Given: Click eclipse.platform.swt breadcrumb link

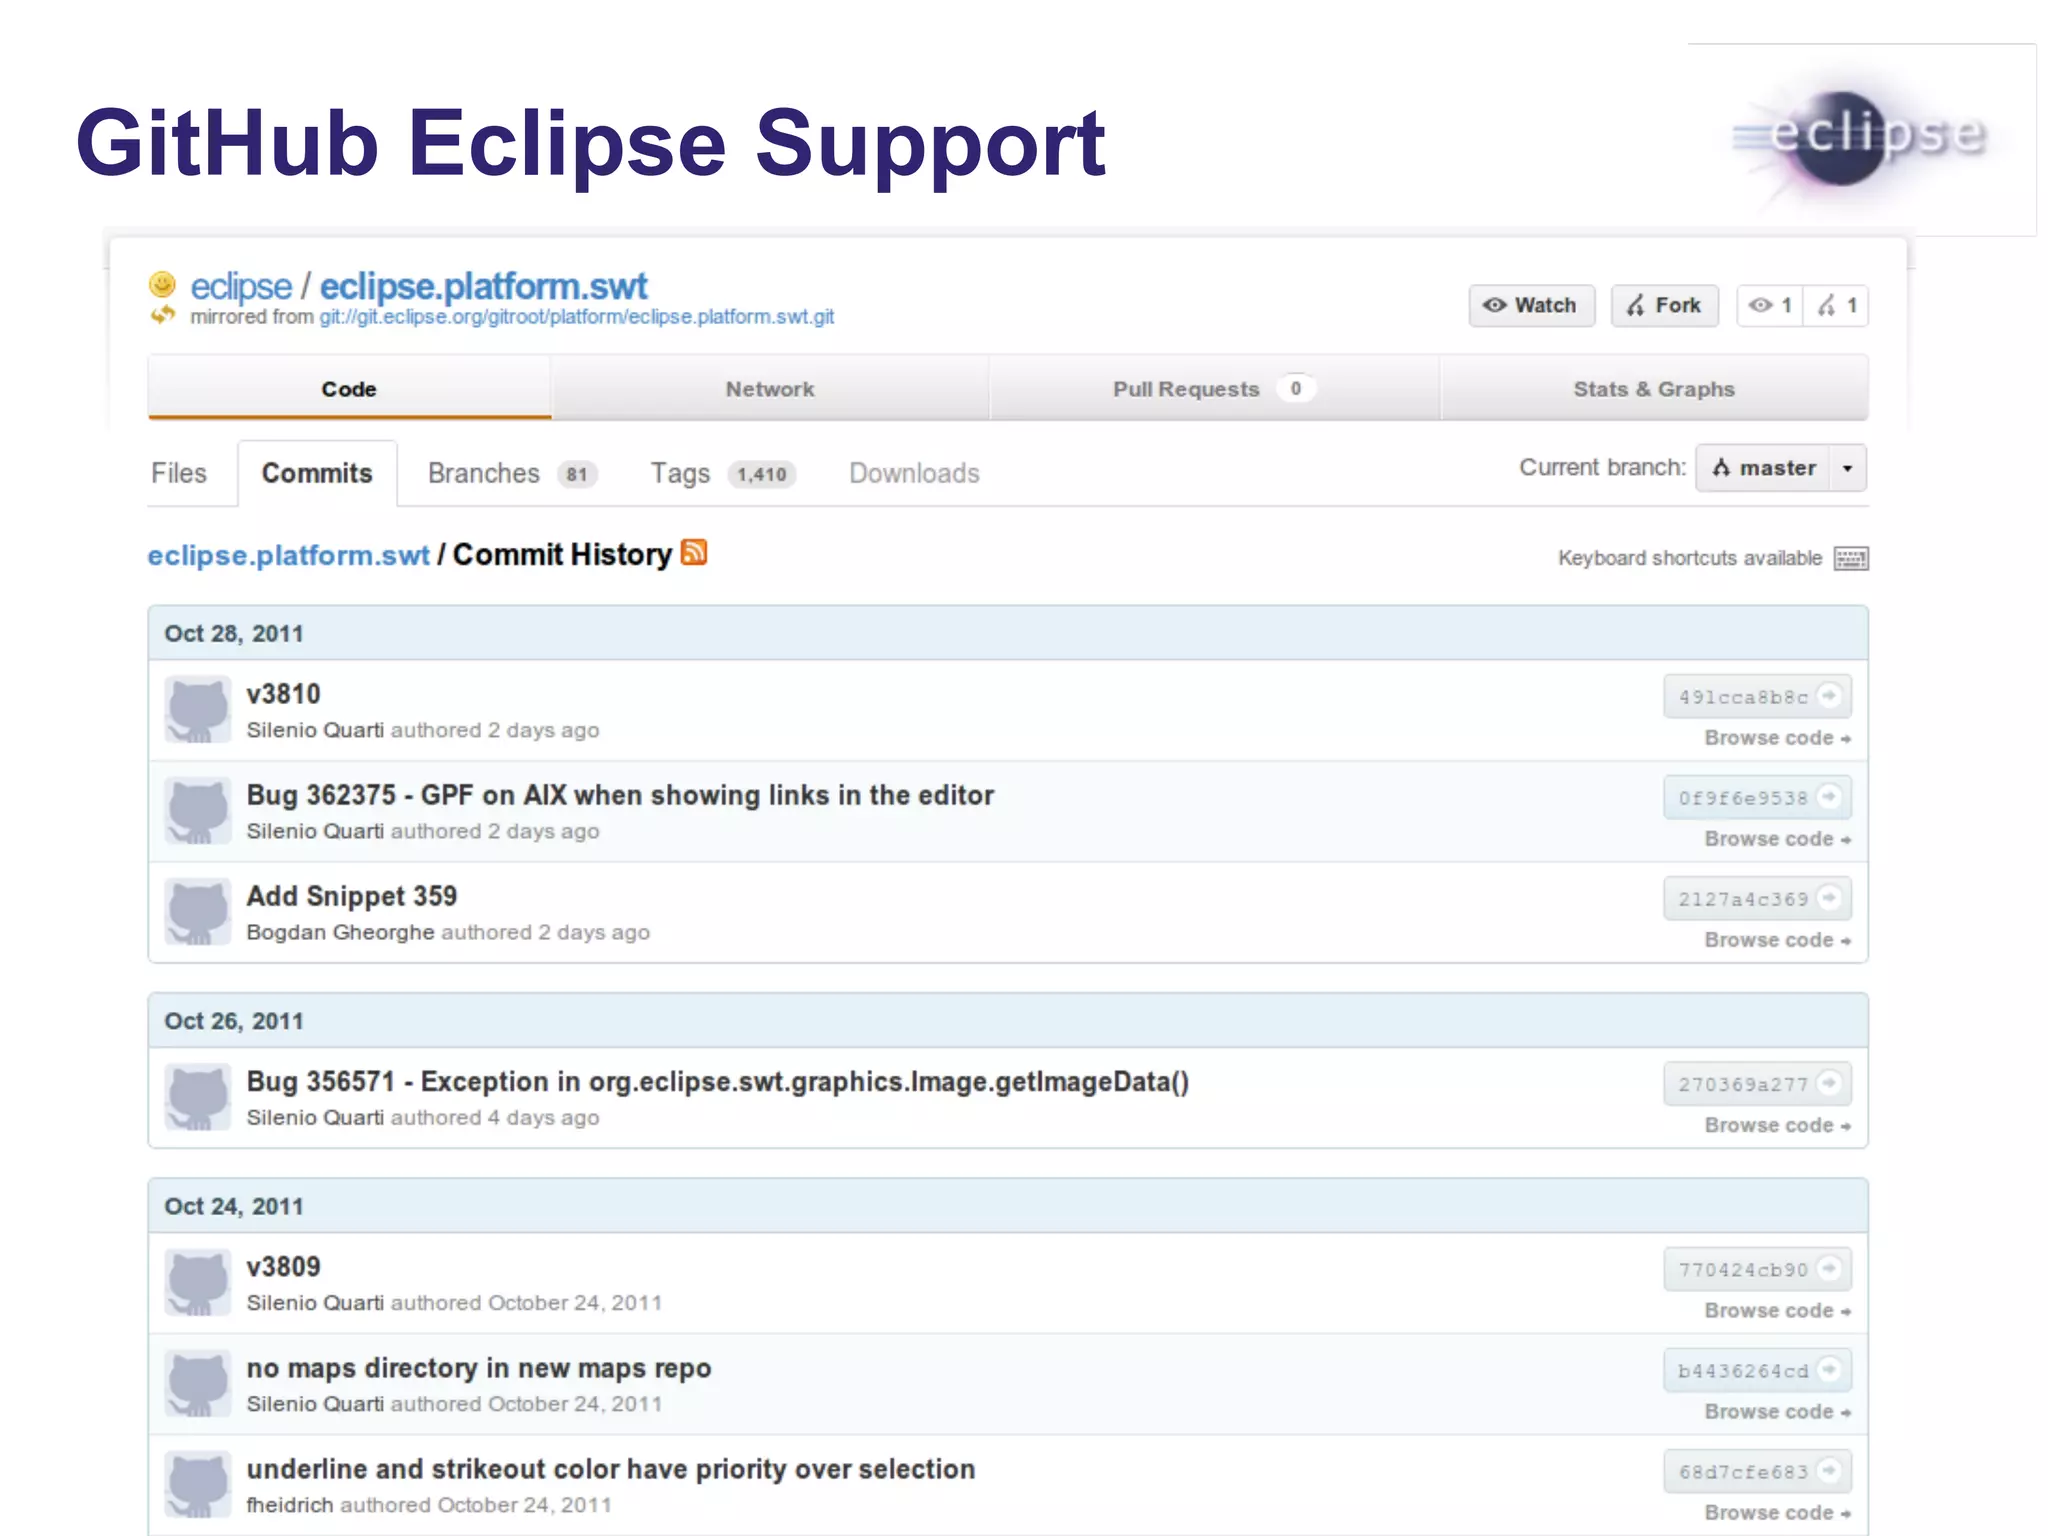Looking at the screenshot, I should (288, 555).
